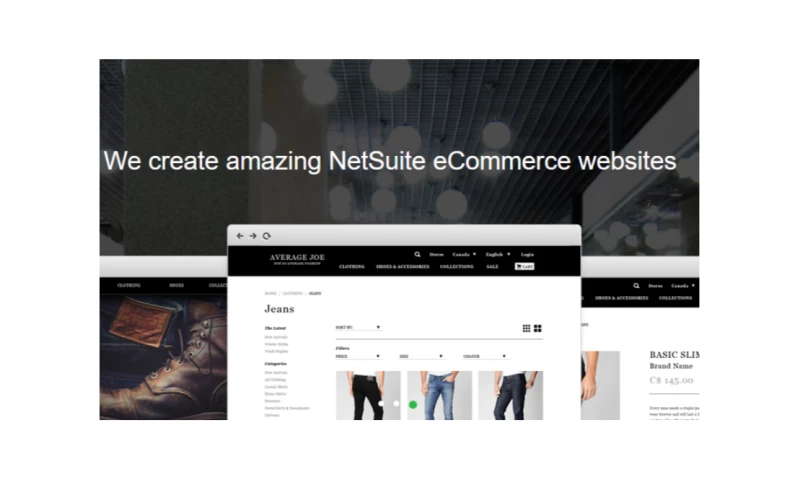The width and height of the screenshot is (800, 480).
Task: Click the browser back arrow
Action: coord(240,236)
